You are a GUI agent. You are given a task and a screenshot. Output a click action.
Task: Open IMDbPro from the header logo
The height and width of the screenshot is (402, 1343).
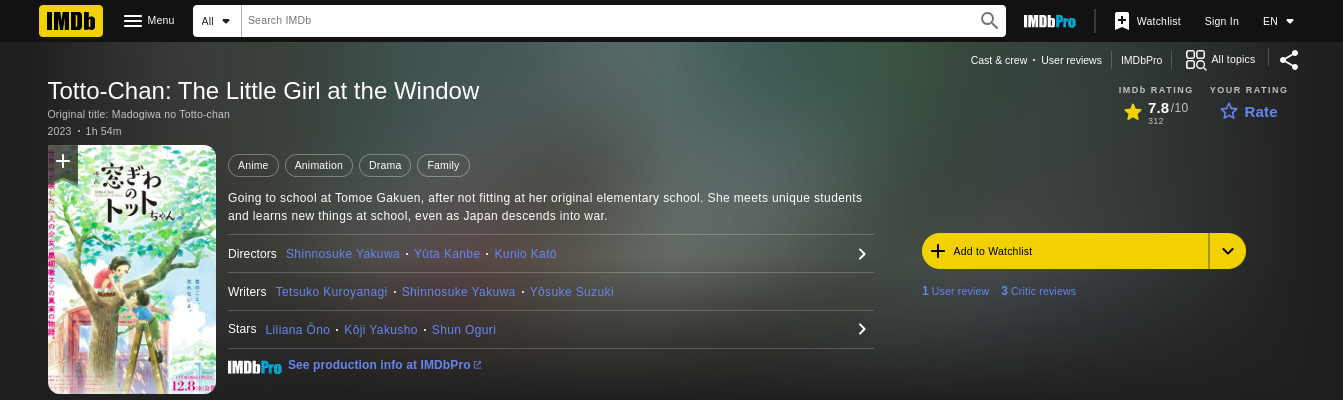coord(1049,21)
